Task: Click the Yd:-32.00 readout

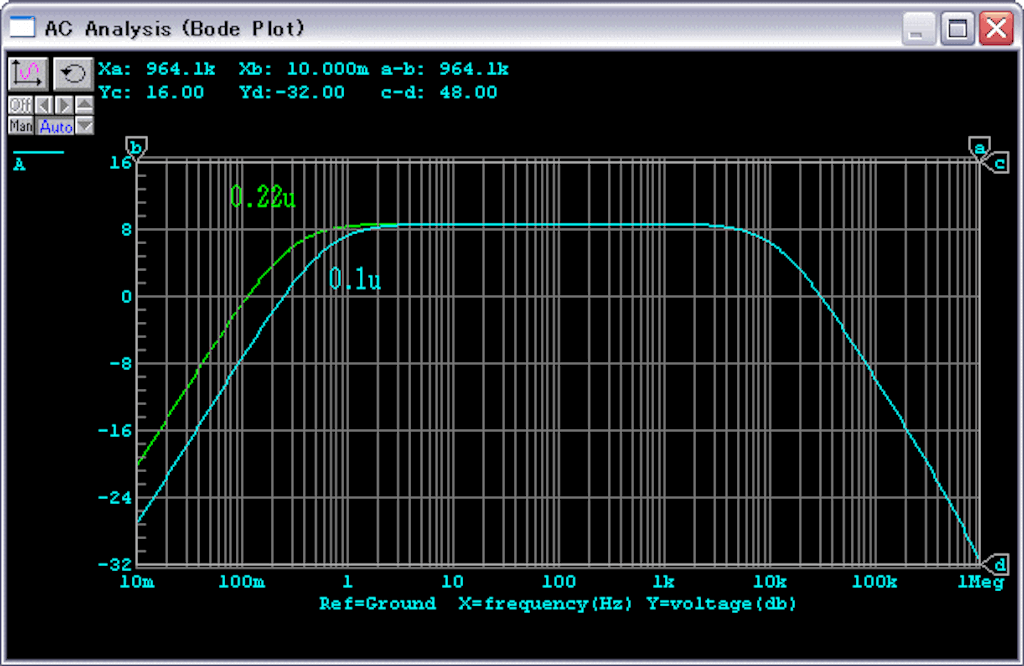Action: coord(292,92)
